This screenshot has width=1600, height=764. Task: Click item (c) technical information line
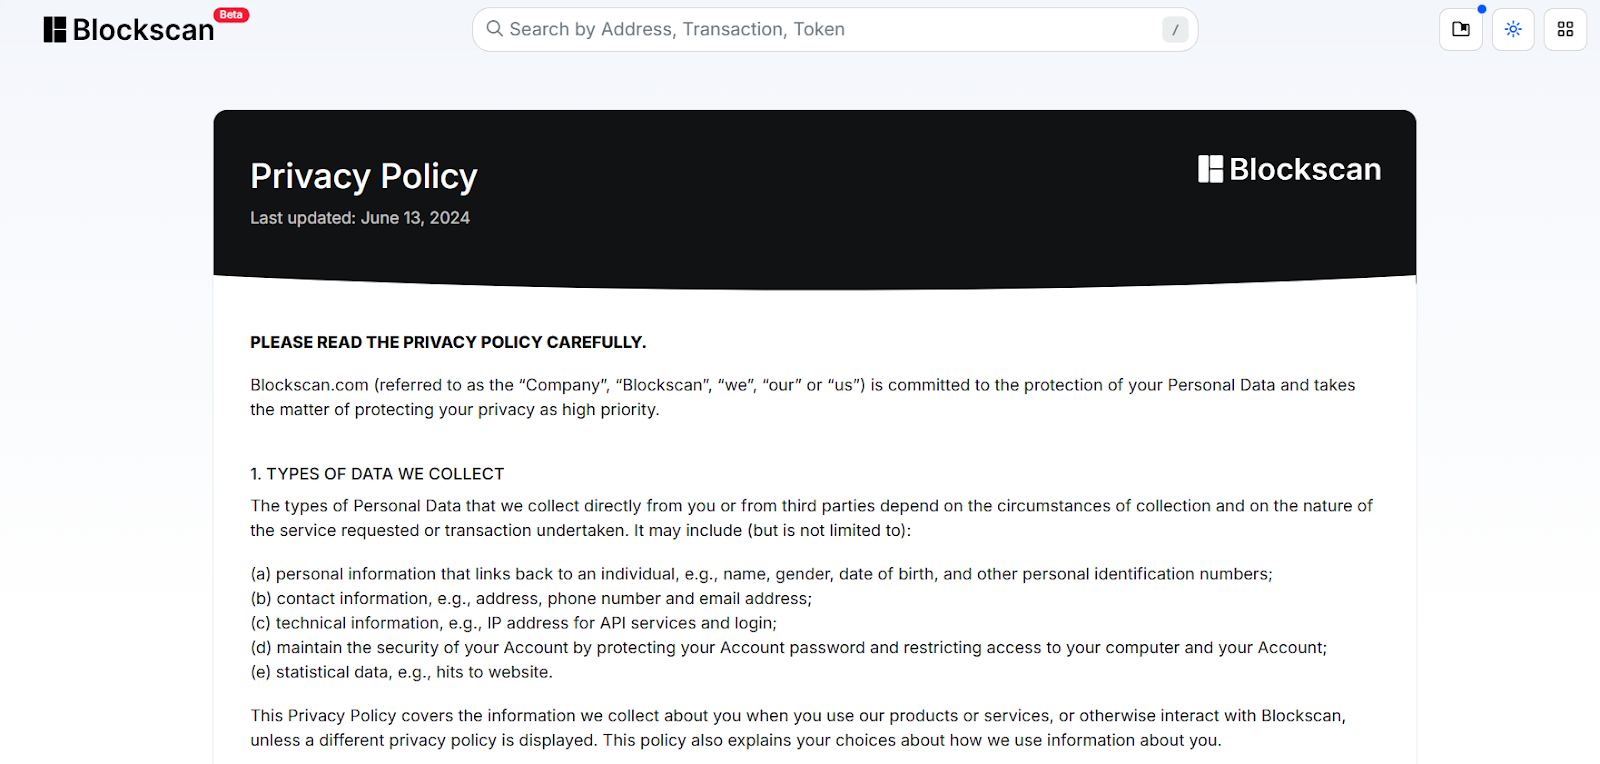513,623
